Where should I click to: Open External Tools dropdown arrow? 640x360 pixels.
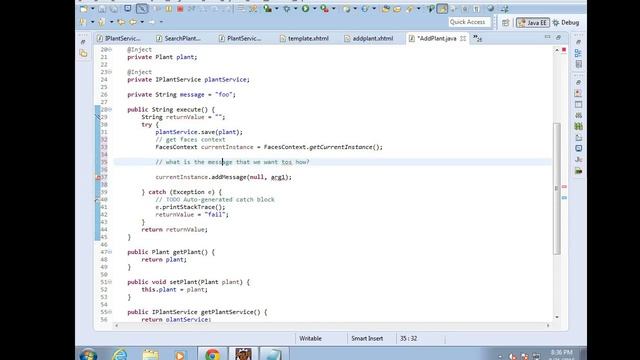334,9
